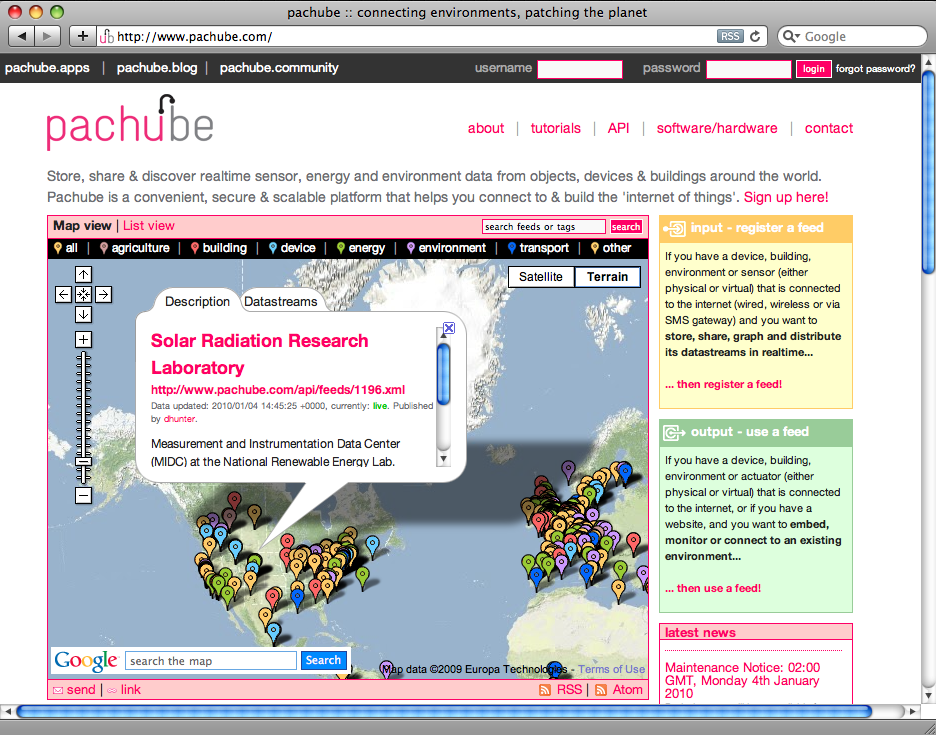This screenshot has height=735, width=936.
Task: Open the about page
Action: [x=486, y=128]
